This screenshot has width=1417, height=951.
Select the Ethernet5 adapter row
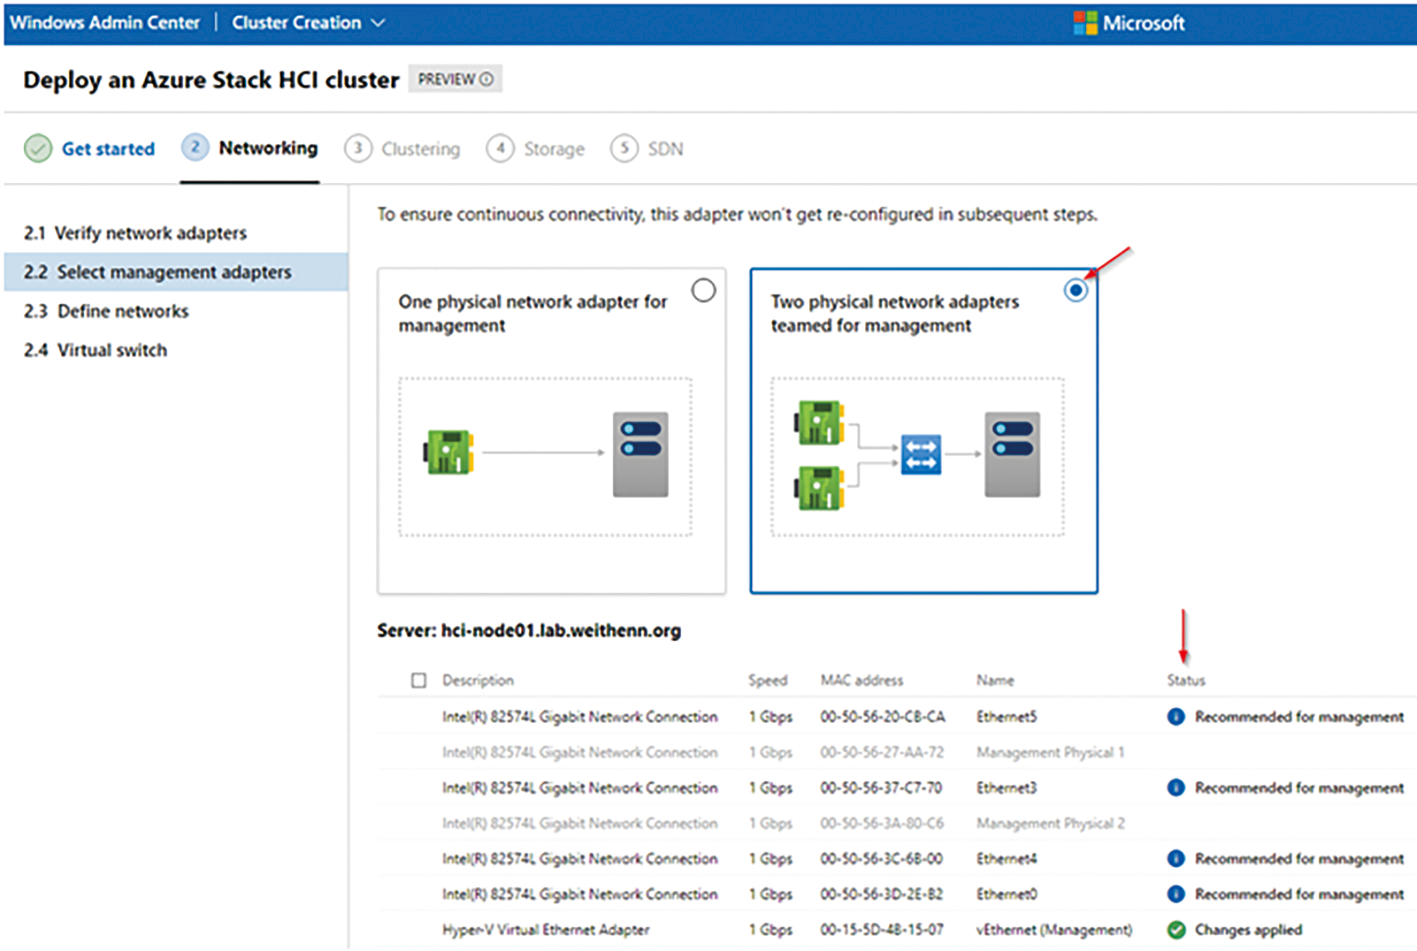tap(897, 717)
